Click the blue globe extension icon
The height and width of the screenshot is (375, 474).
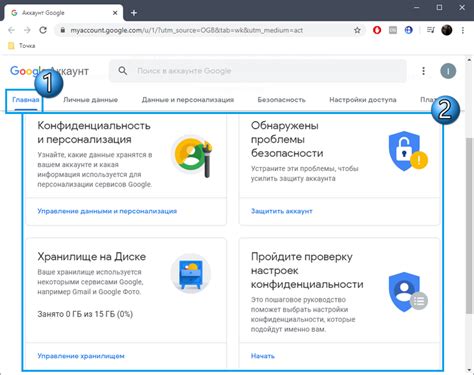click(x=409, y=30)
